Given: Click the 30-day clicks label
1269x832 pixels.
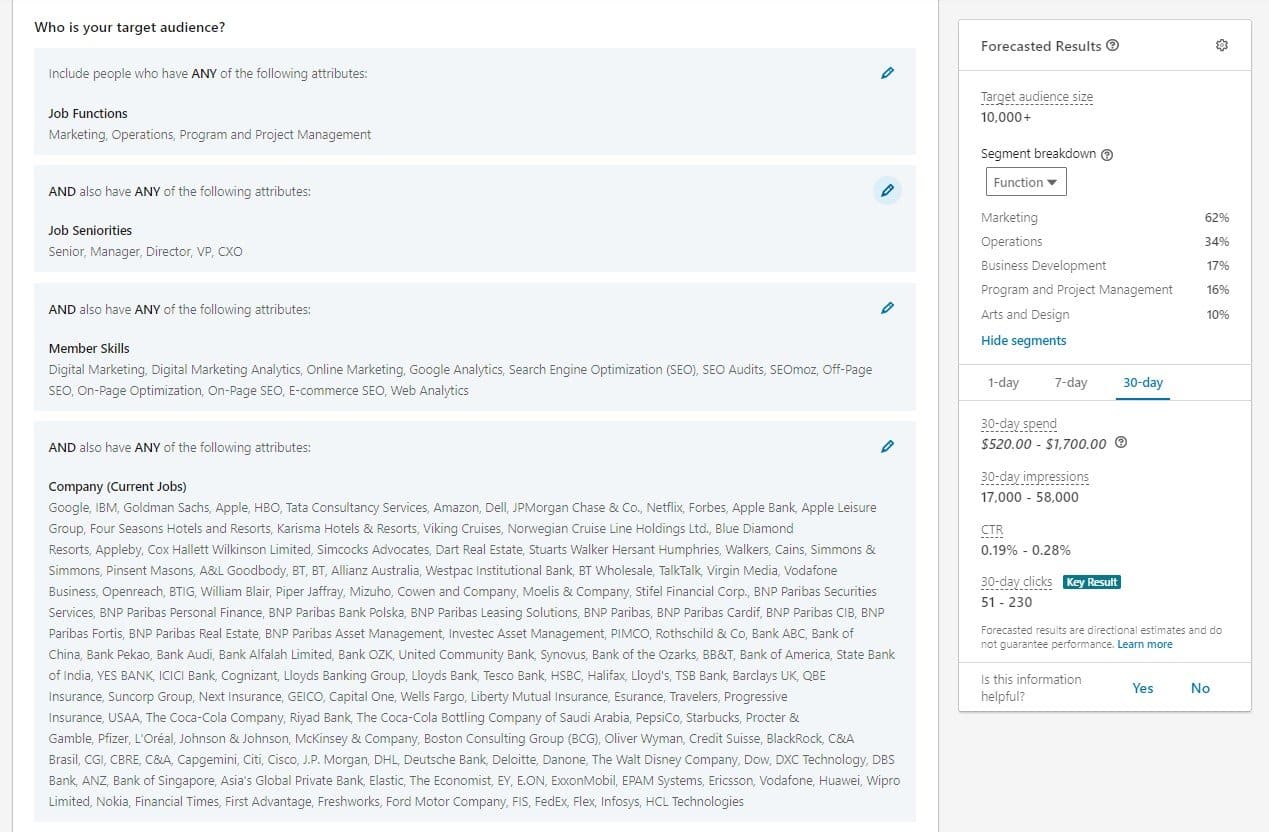Looking at the screenshot, I should (x=1016, y=582).
